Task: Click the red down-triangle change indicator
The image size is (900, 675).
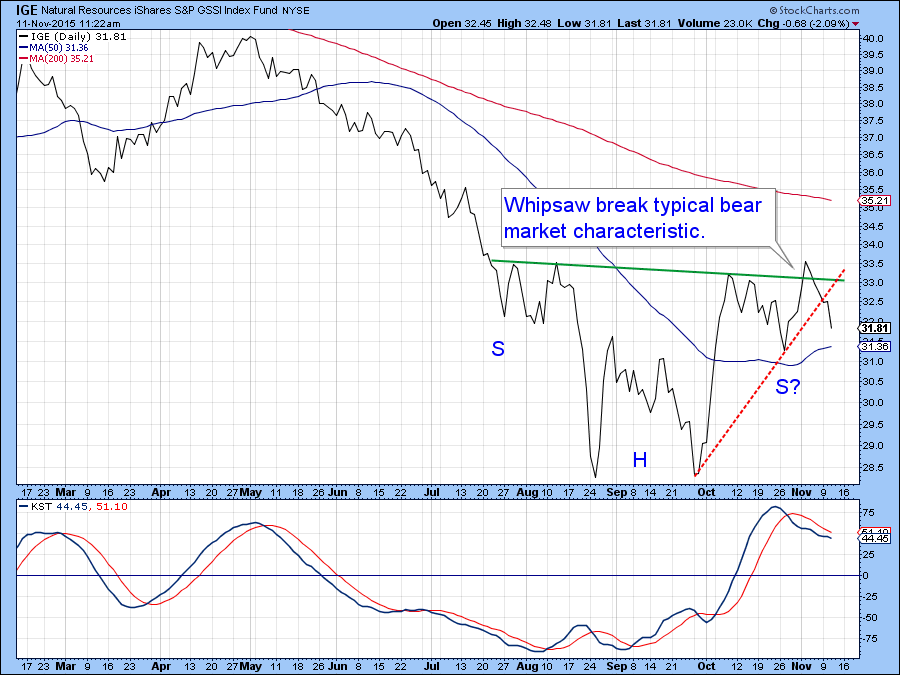Action: pyautogui.click(x=856, y=24)
